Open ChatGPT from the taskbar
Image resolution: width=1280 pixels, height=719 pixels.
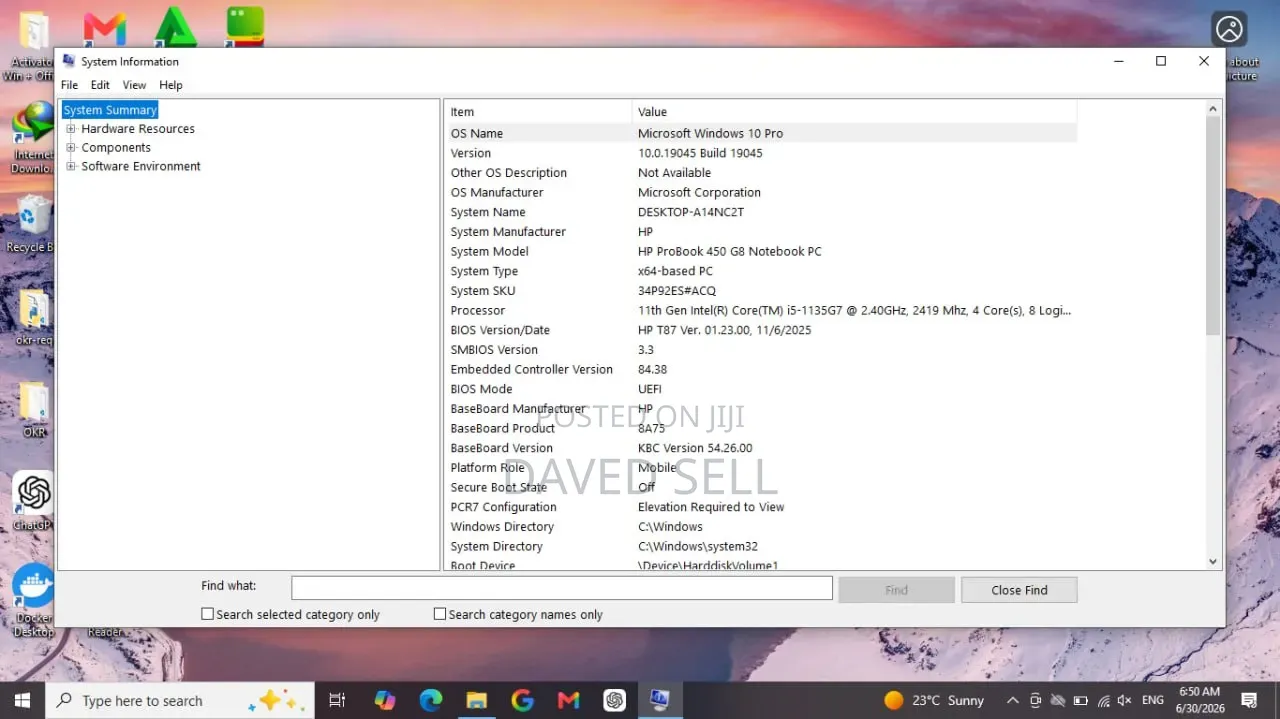[614, 700]
